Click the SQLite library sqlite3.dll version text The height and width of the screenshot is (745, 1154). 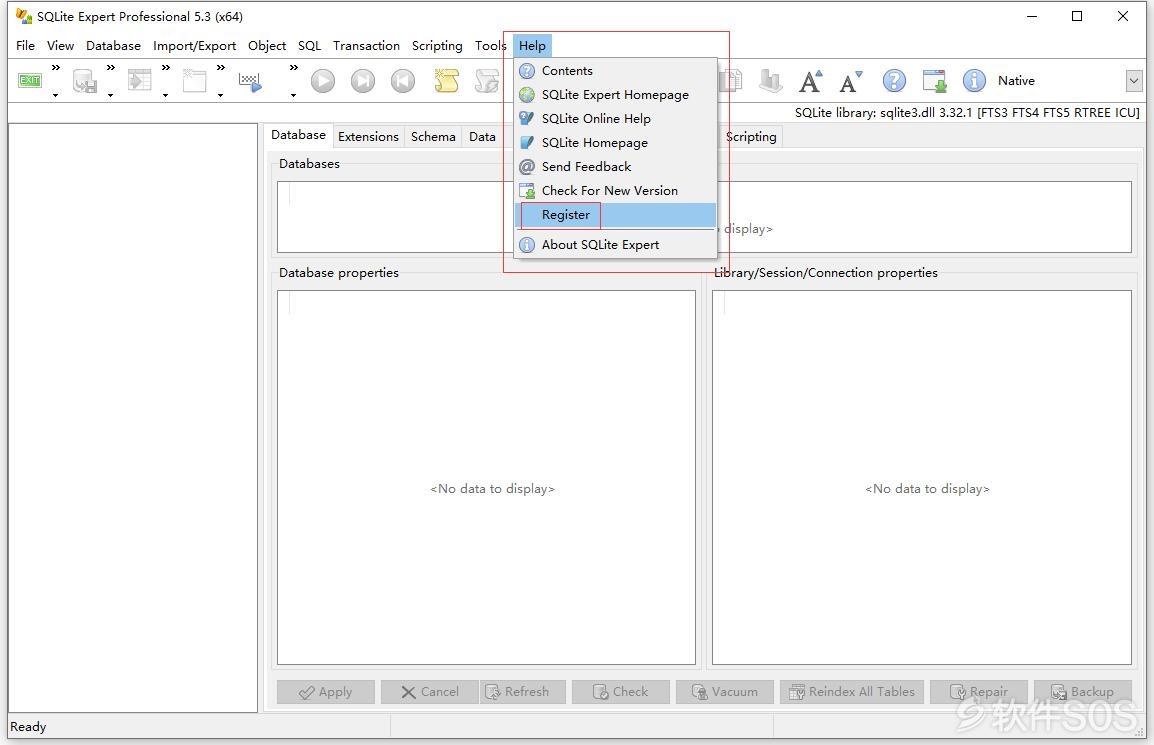(967, 113)
